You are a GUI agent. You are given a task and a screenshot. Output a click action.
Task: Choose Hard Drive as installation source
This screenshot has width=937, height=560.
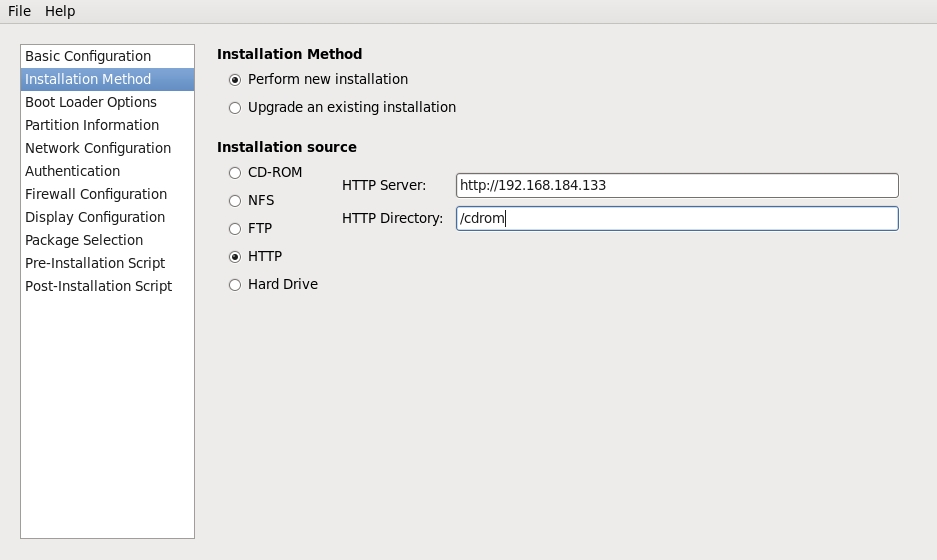235,285
